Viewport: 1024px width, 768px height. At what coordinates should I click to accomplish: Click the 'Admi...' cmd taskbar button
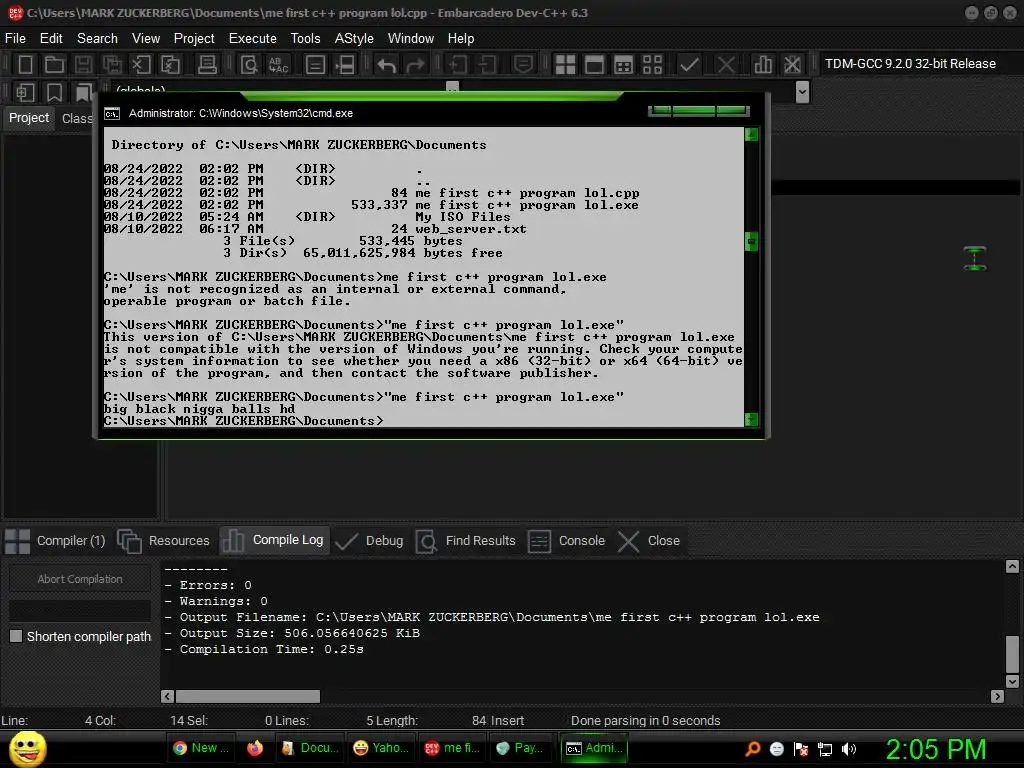pos(594,748)
